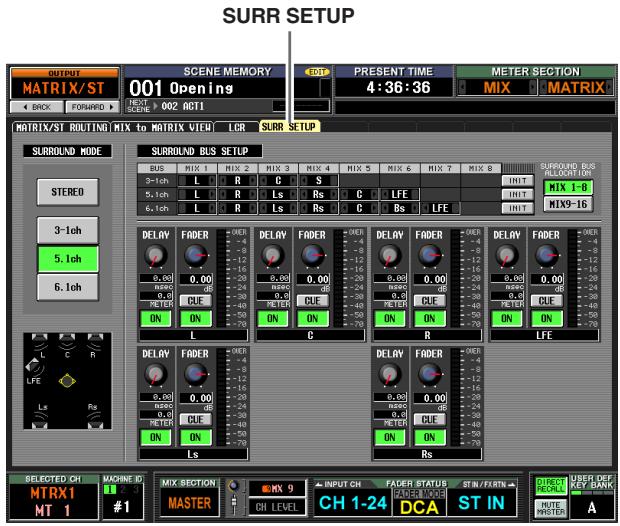Enable CUE on the LFE channel
This screenshot has height=526, width=620.
(x=546, y=301)
